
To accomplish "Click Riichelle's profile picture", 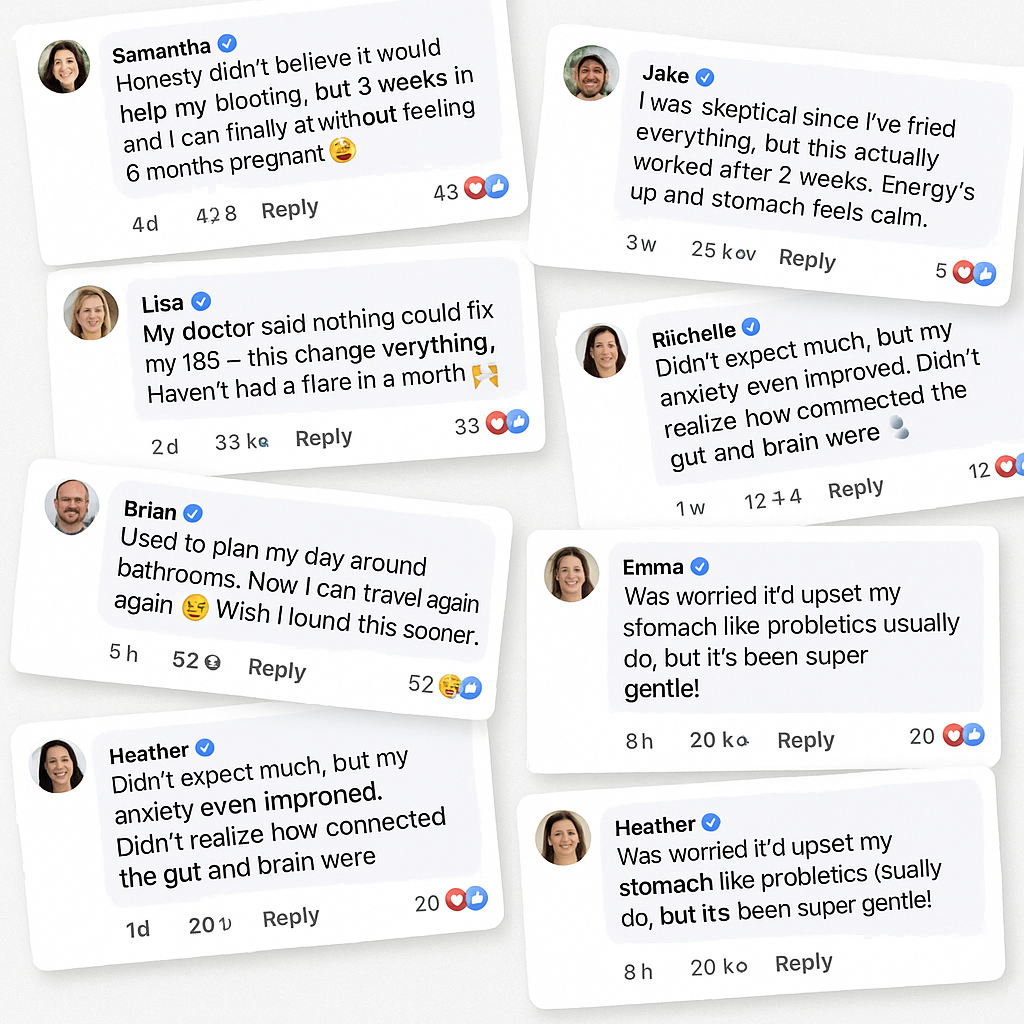I will point(602,351).
